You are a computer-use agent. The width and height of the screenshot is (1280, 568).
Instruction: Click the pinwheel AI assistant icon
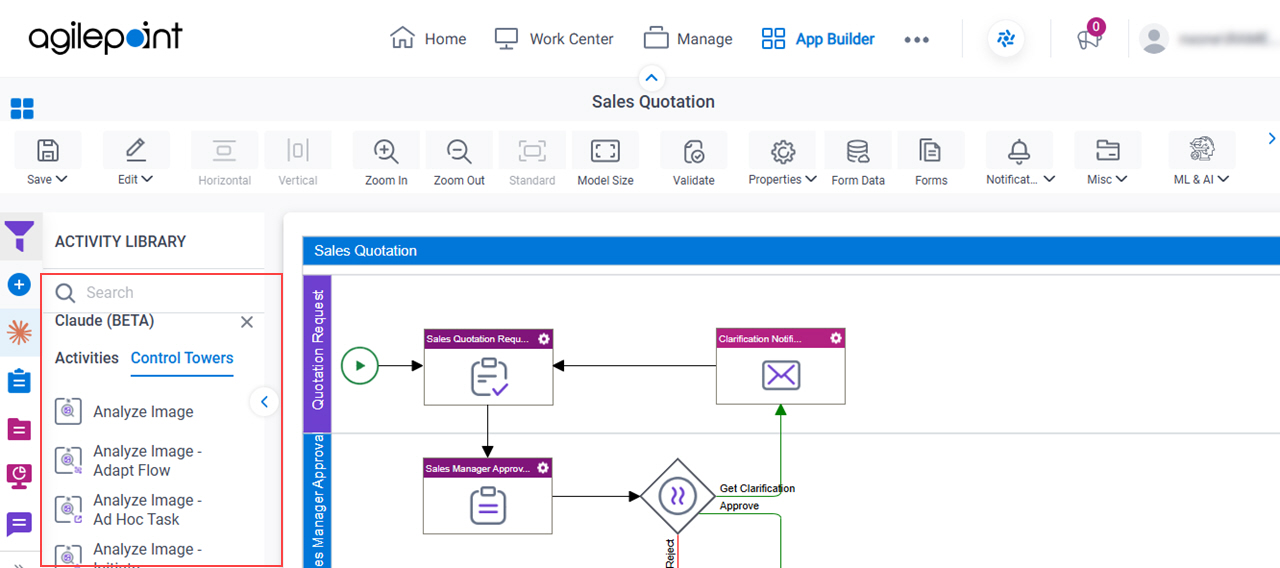[x=1006, y=39]
